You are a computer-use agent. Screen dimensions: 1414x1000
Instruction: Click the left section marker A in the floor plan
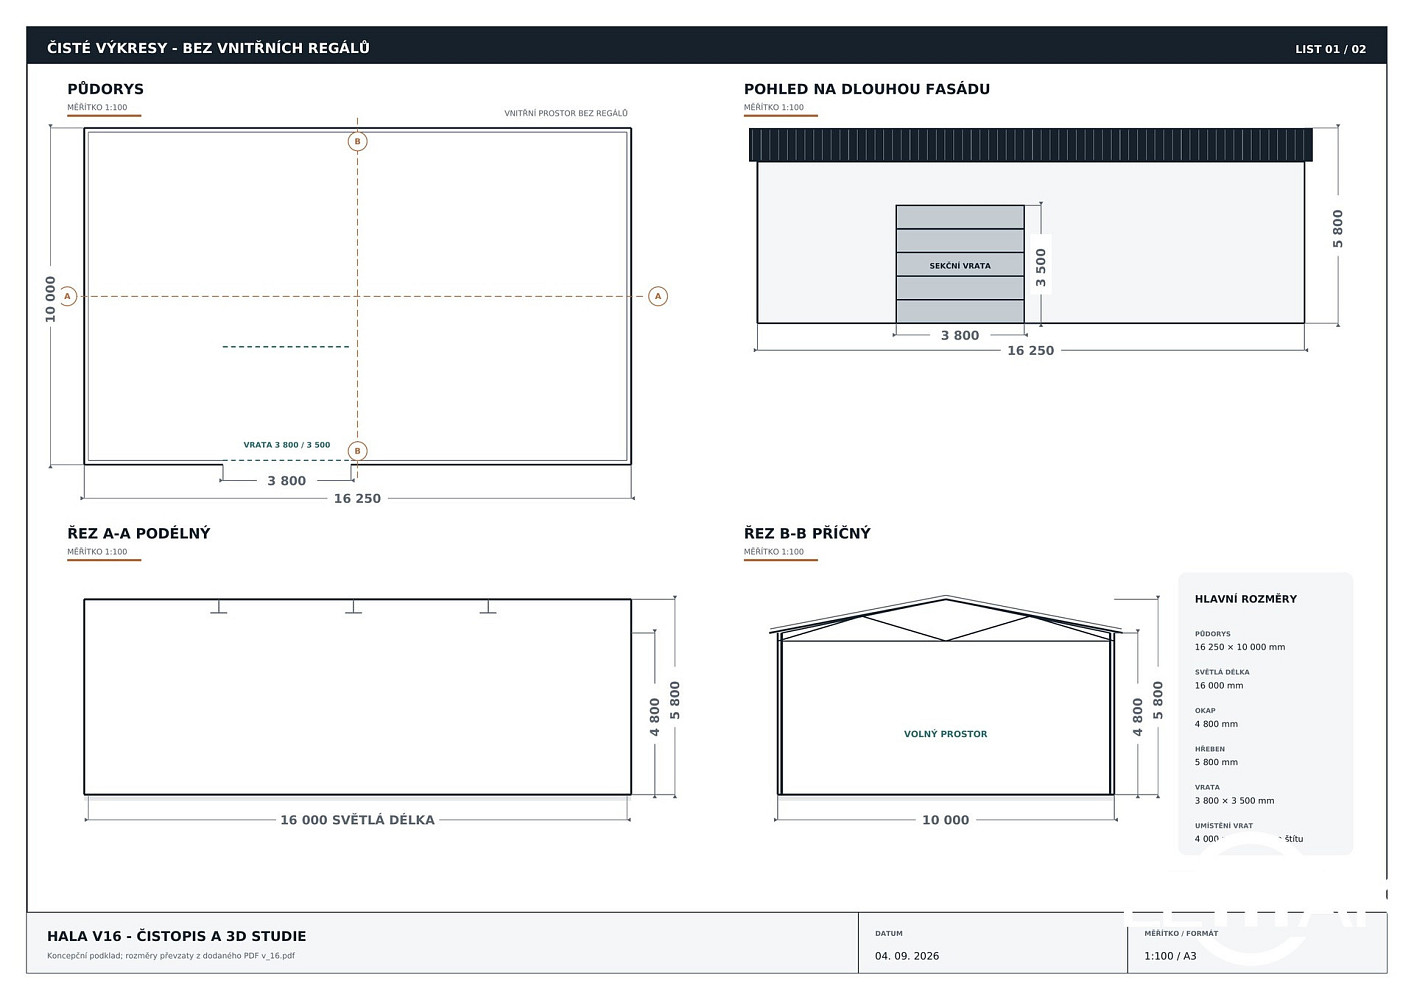pyautogui.click(x=68, y=296)
